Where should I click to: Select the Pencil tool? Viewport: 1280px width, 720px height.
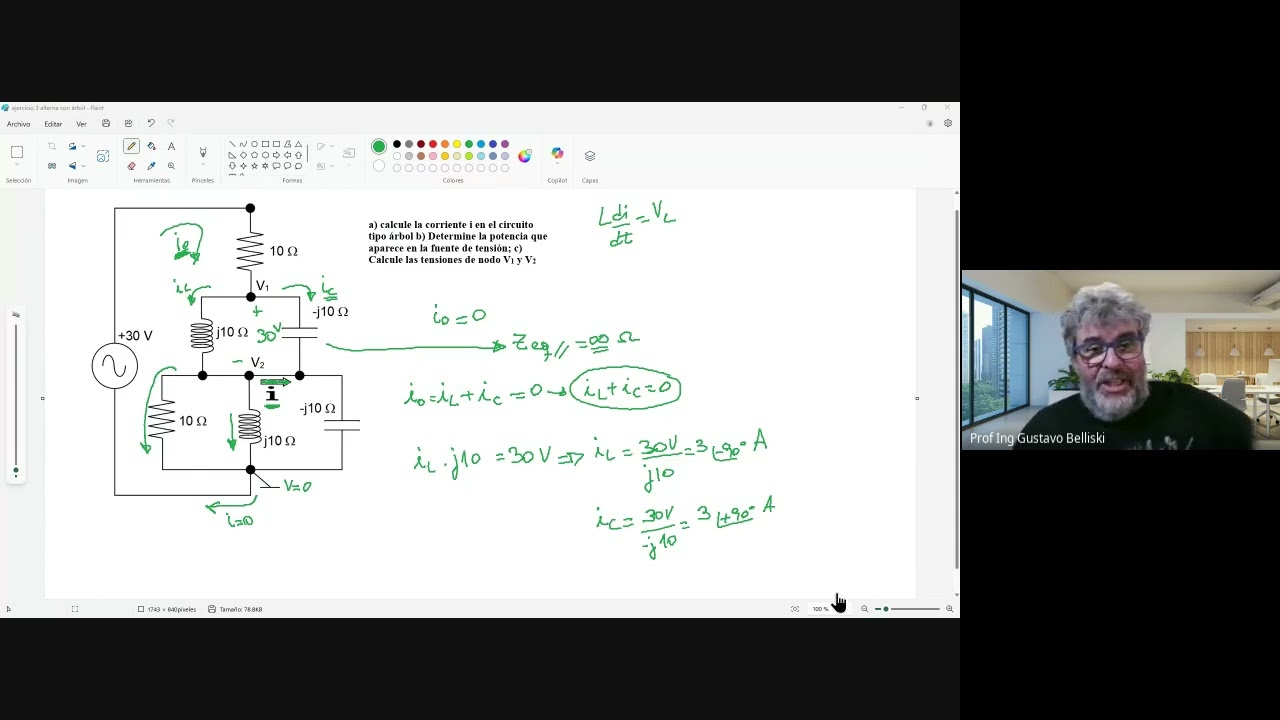pos(131,146)
